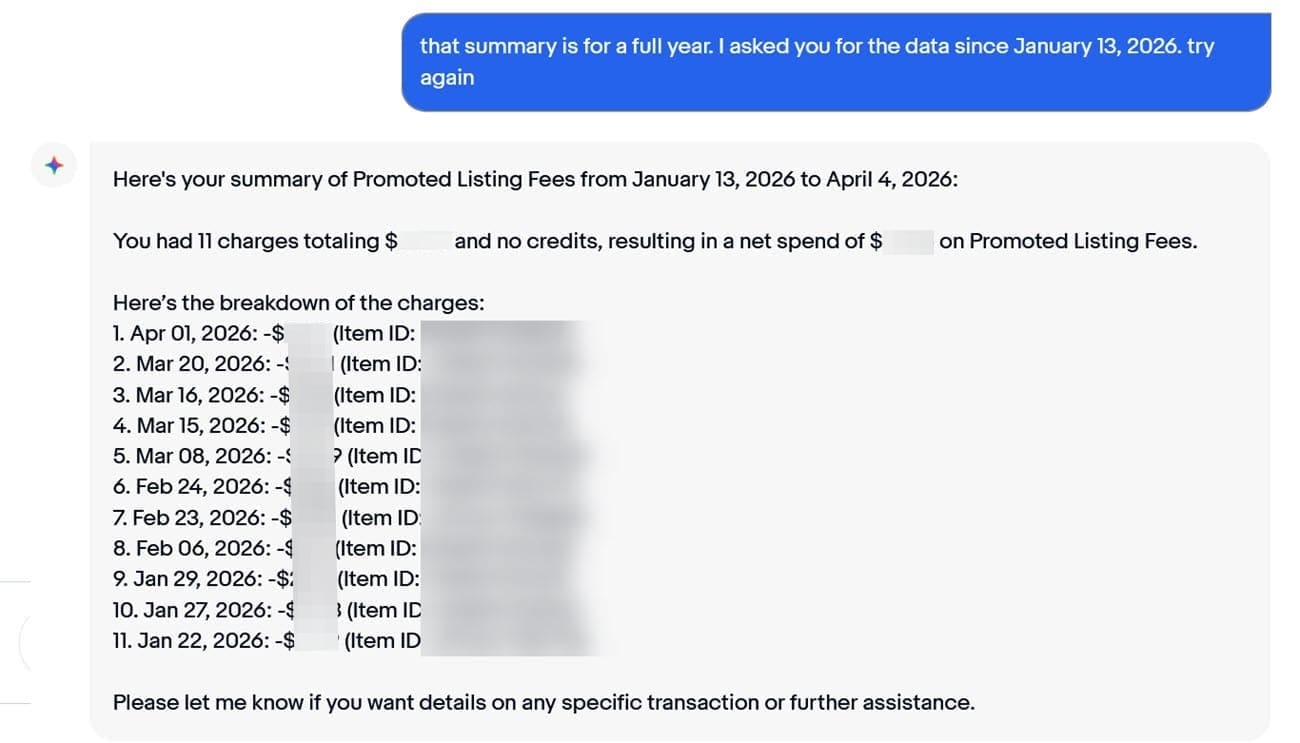Click the Promoted Listing Fees summary heading
Viewport: 1300px width, 743px height.
535,180
